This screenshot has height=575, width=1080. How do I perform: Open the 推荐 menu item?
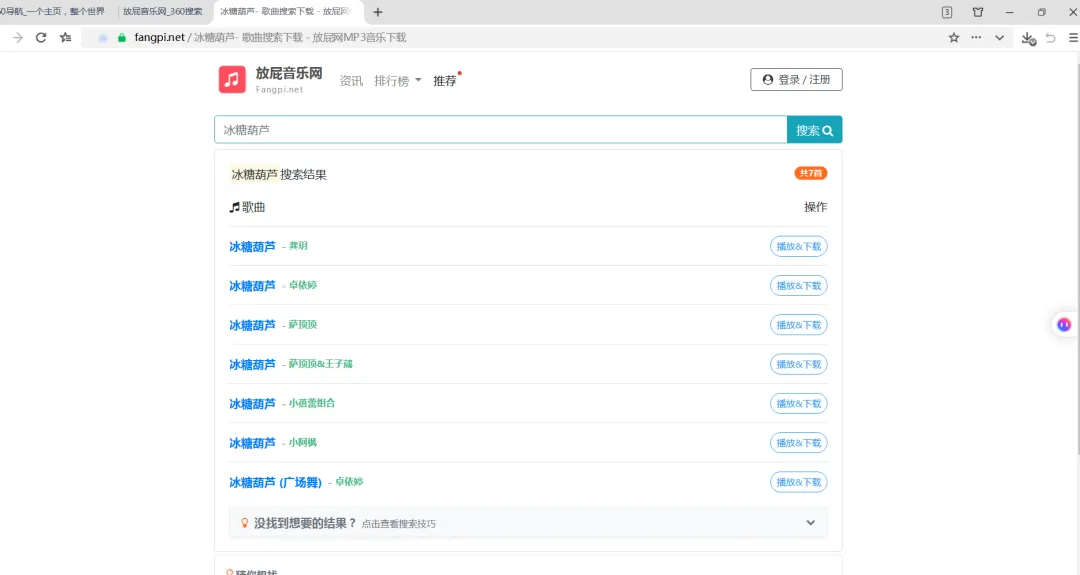click(x=445, y=81)
